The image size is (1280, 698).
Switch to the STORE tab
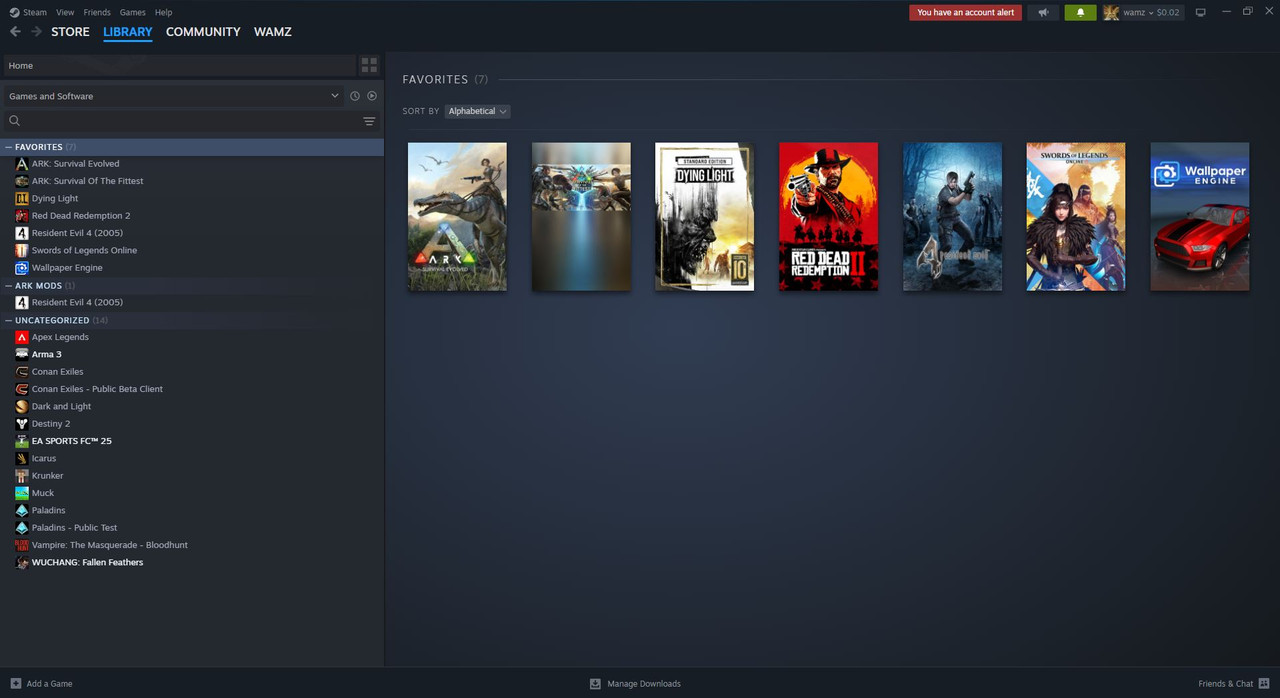(70, 32)
